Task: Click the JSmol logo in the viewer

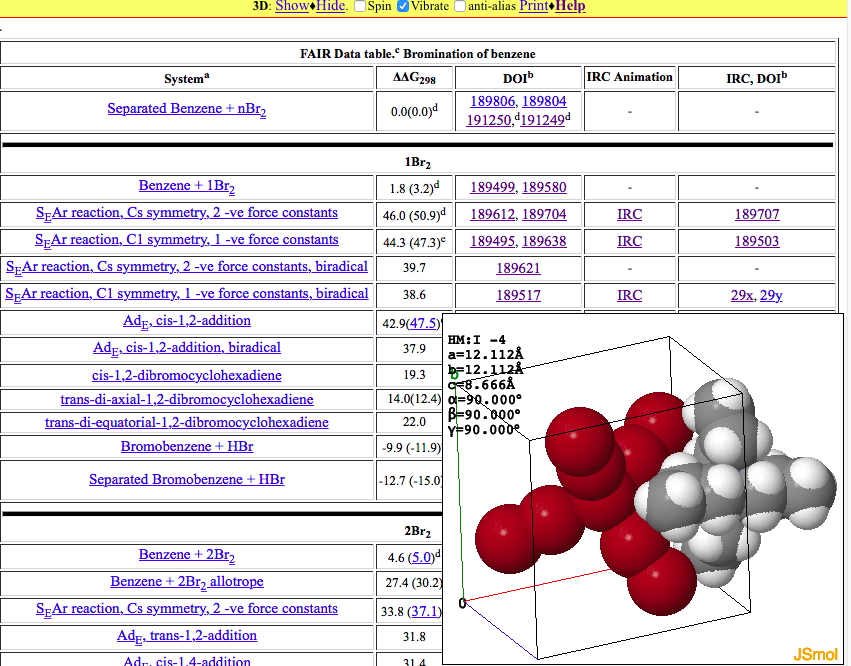Action: click(x=815, y=654)
